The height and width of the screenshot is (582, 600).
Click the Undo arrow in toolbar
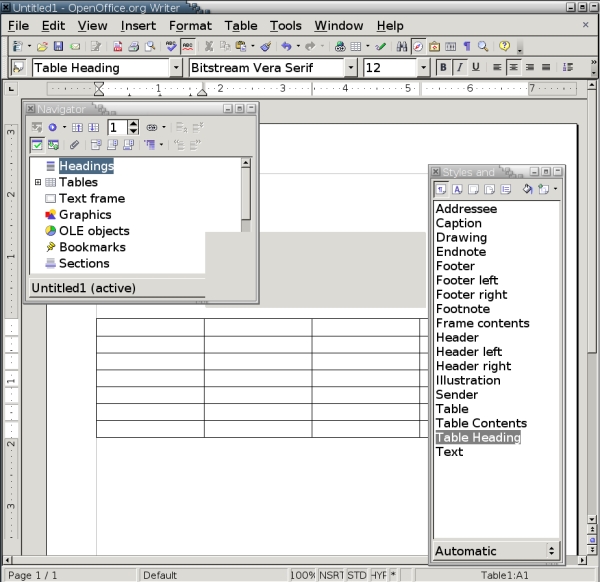286,46
